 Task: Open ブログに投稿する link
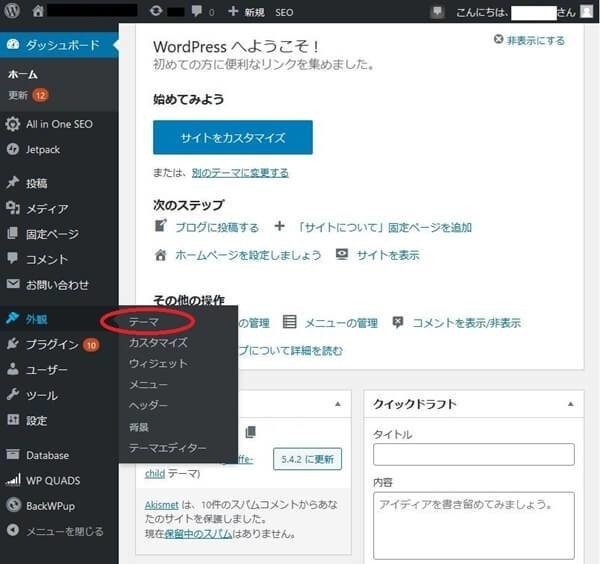217,228
